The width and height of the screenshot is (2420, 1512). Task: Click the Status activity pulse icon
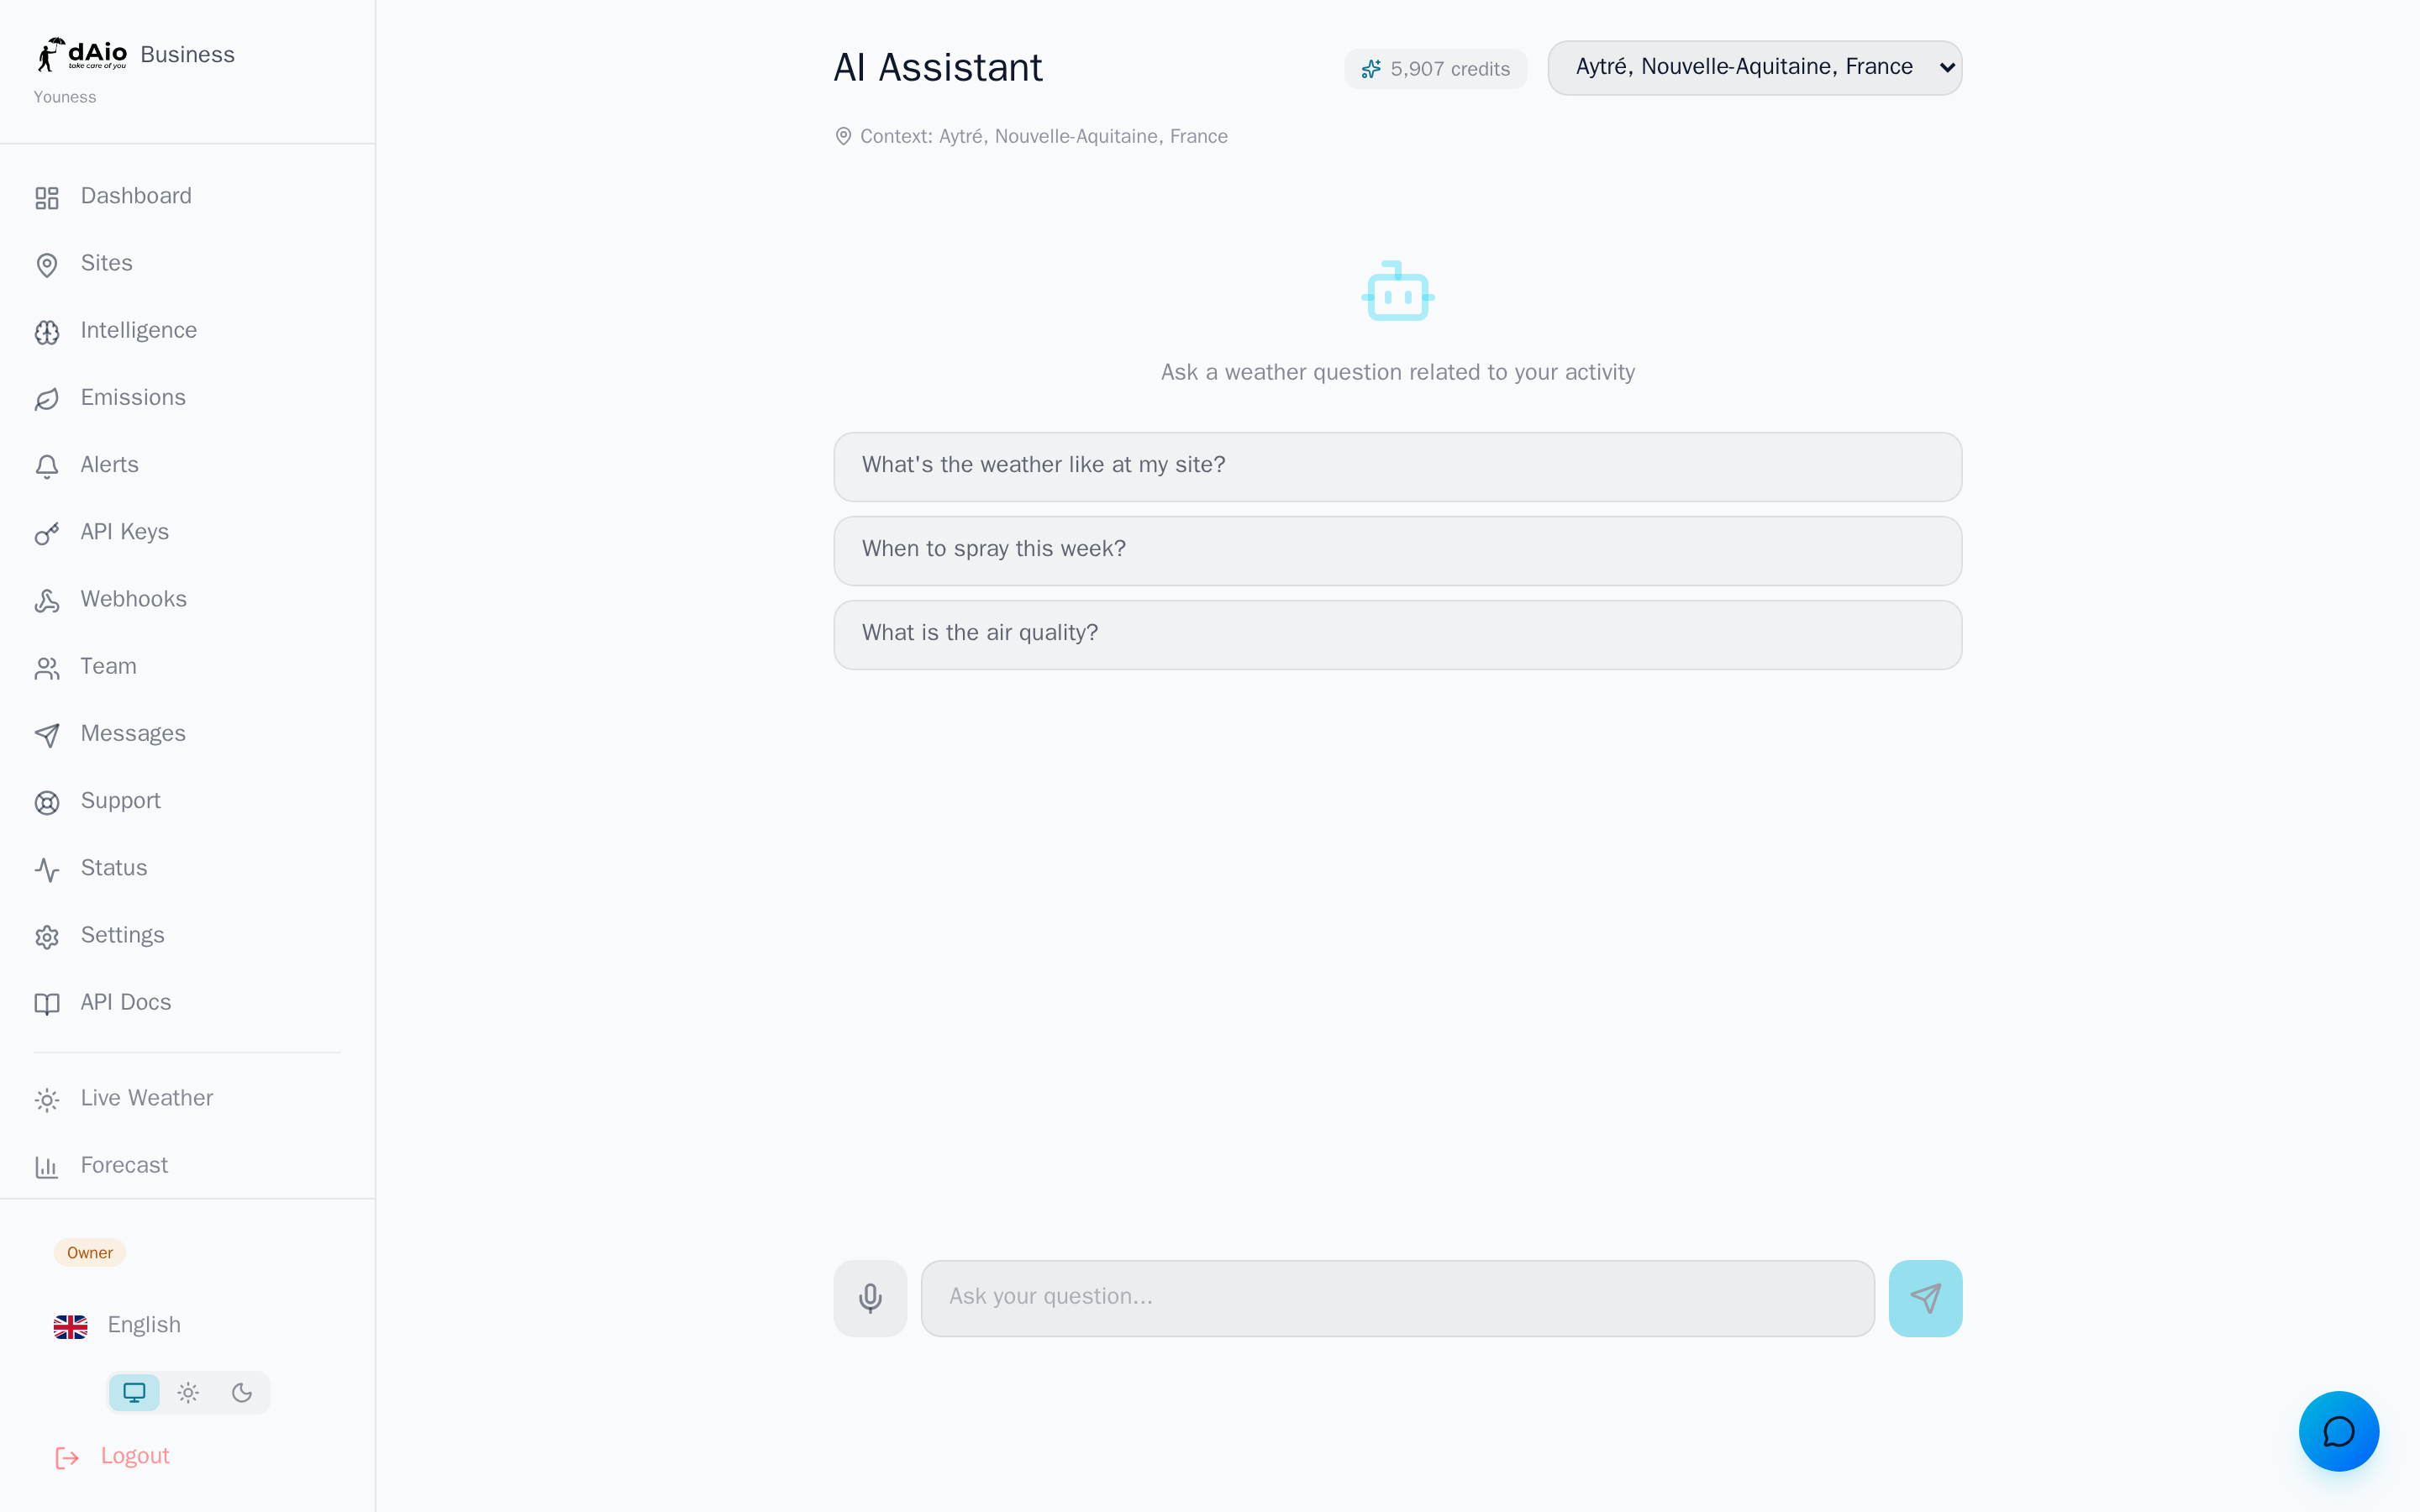click(x=47, y=869)
